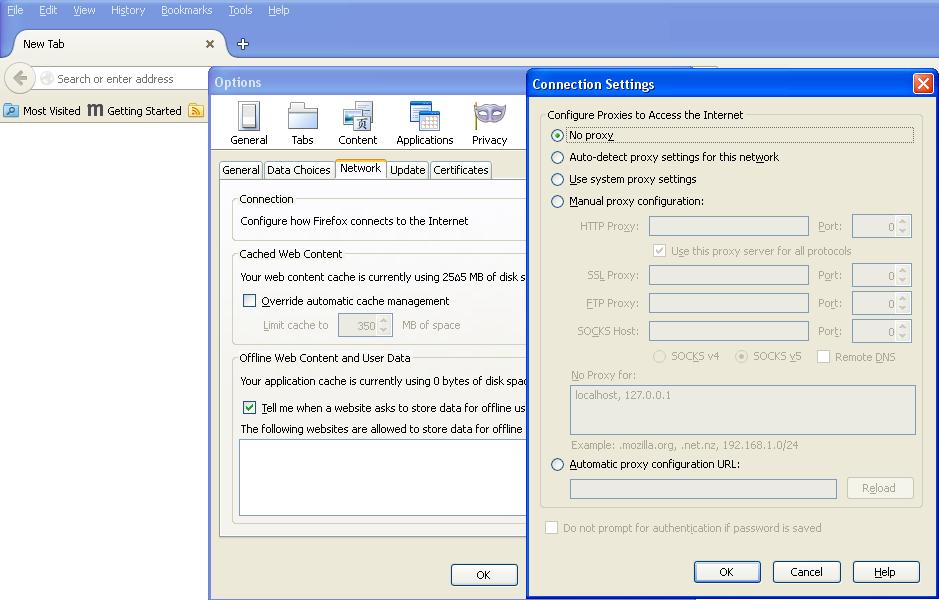
Task: Confirm Connection Settings with OK
Action: click(x=727, y=572)
